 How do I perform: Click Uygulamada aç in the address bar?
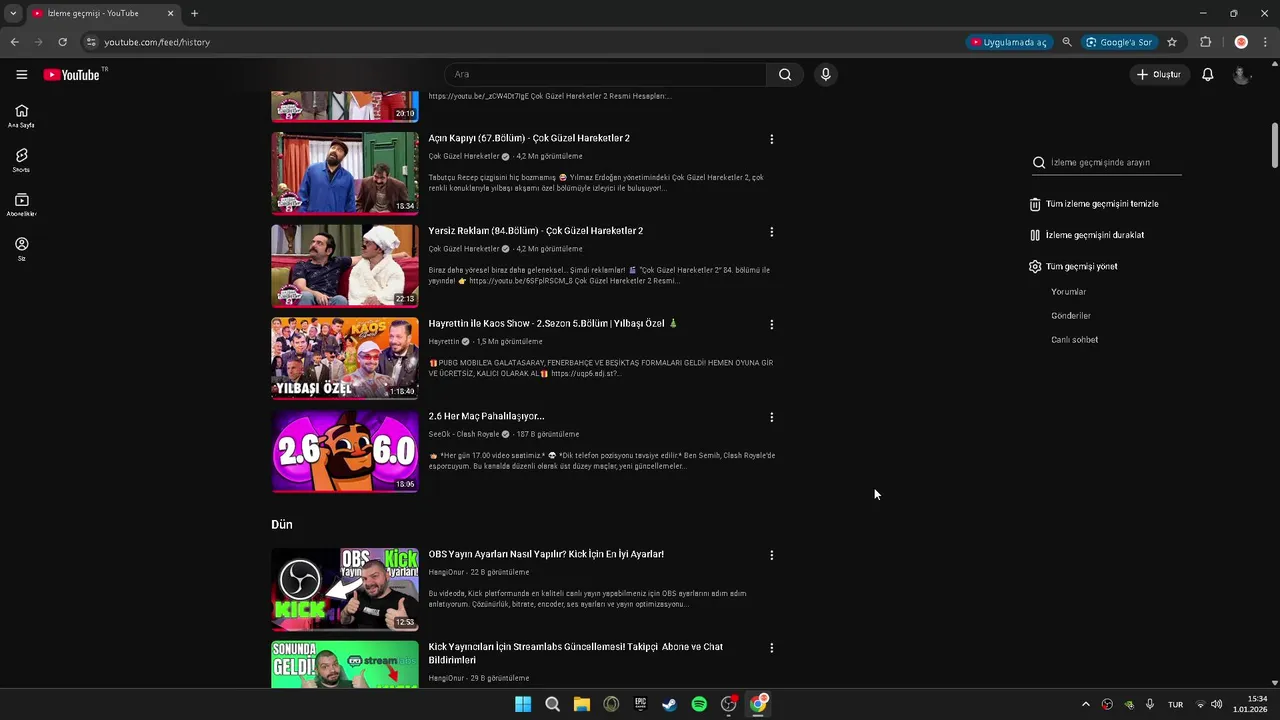coord(1008,42)
